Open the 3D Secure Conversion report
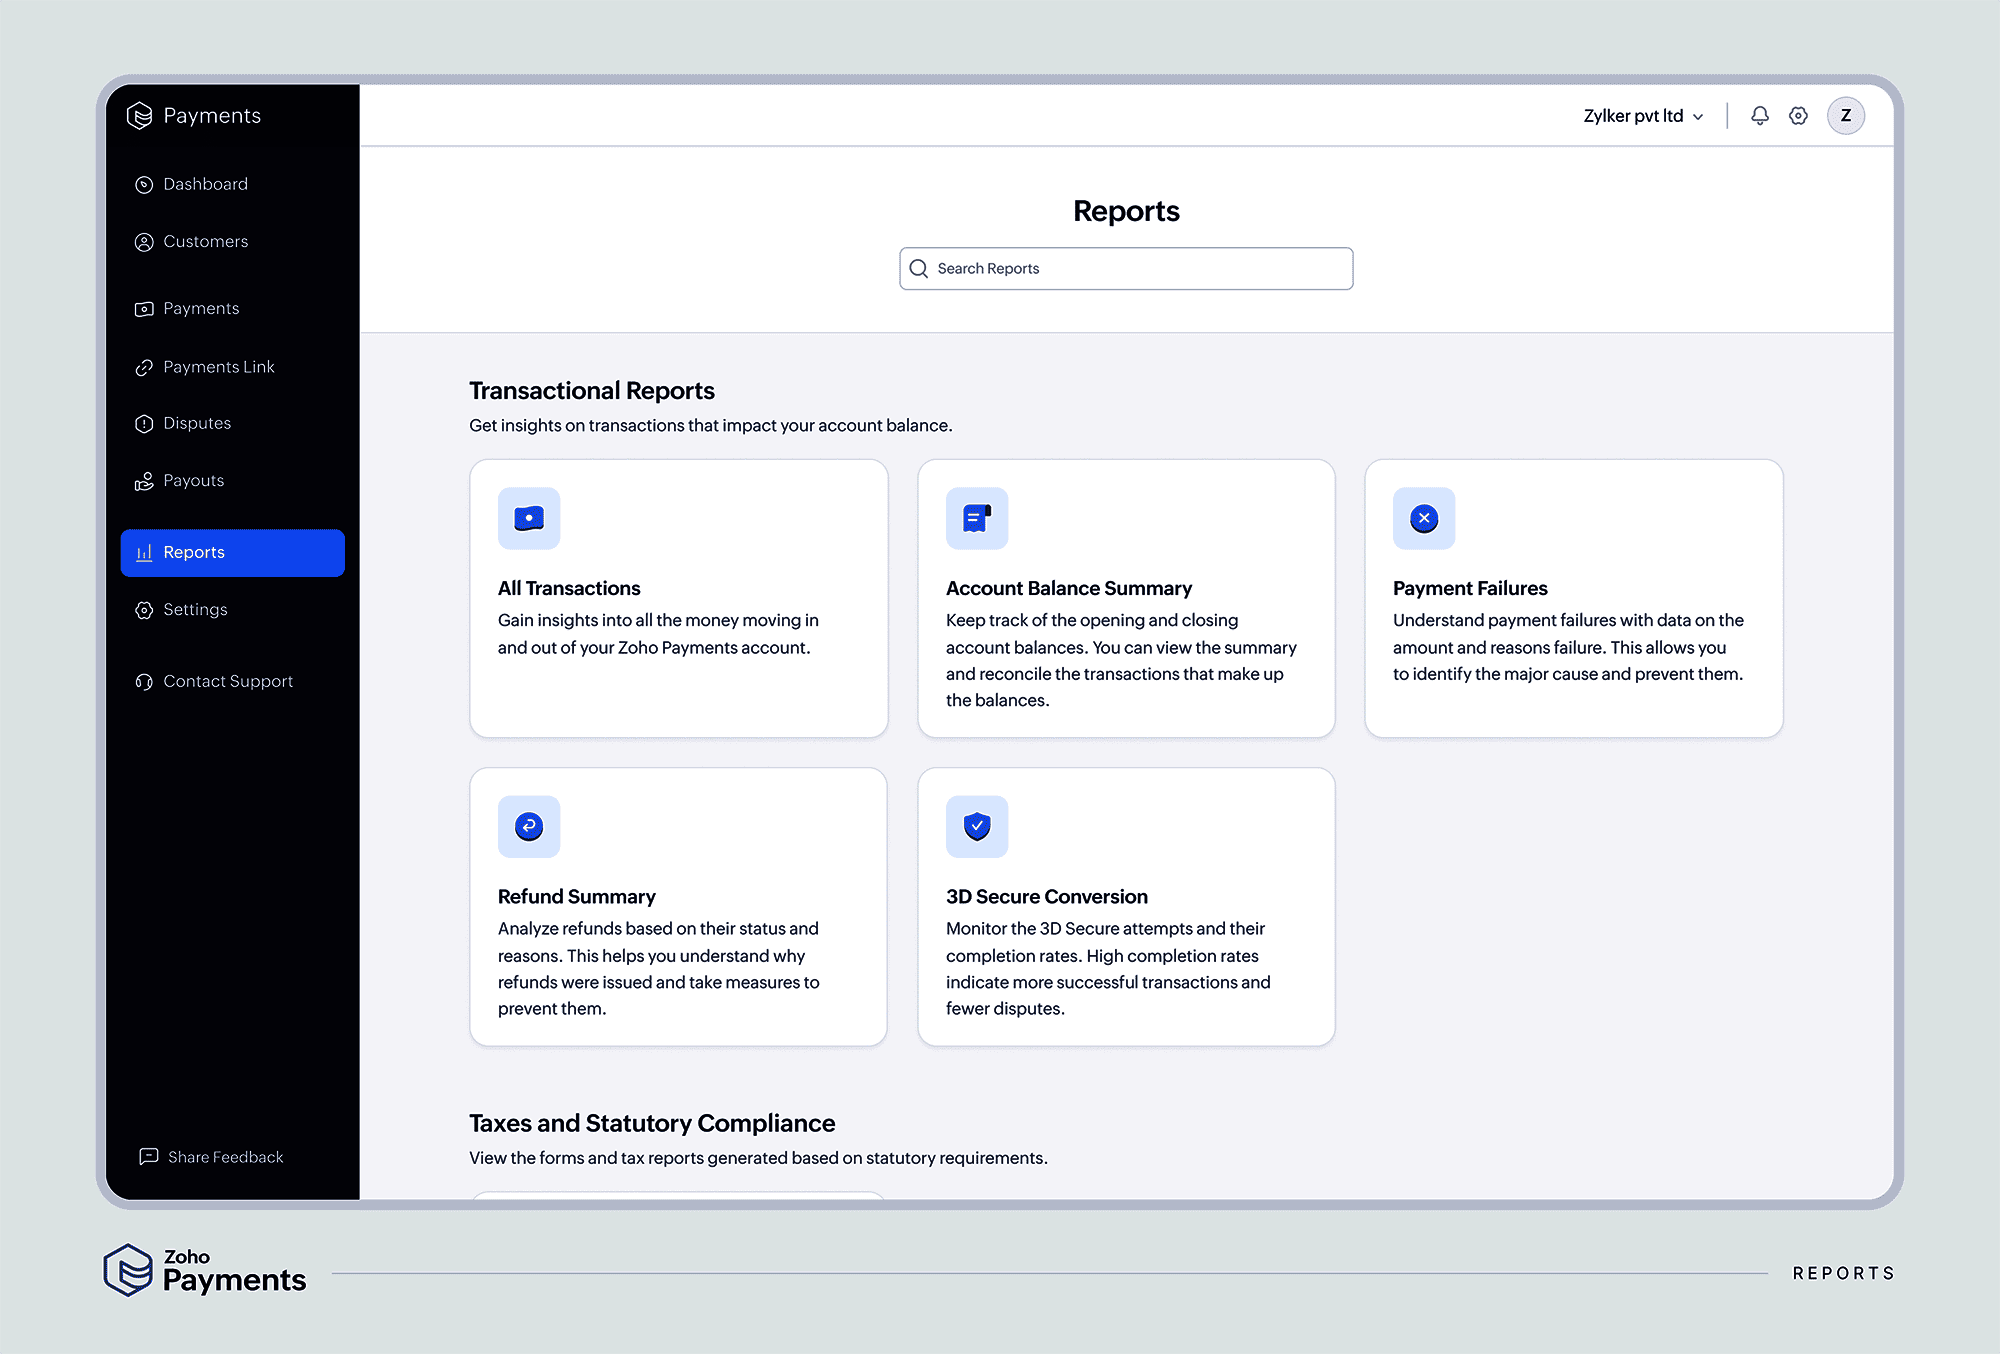The width and height of the screenshot is (2000, 1354). coord(1125,906)
